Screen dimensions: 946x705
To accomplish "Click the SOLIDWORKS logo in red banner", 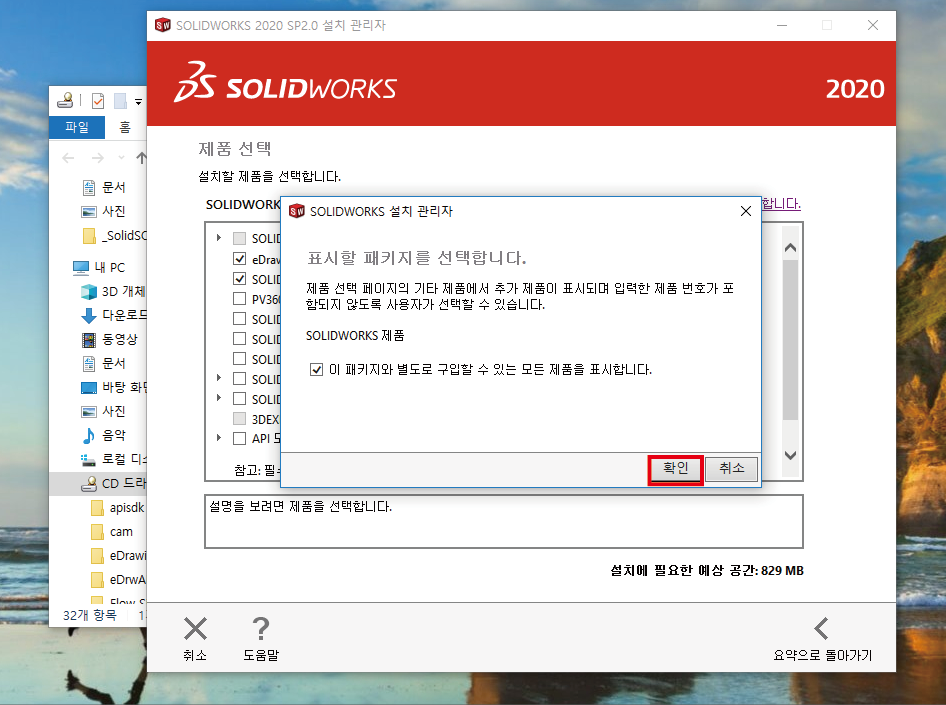I will coord(285,83).
